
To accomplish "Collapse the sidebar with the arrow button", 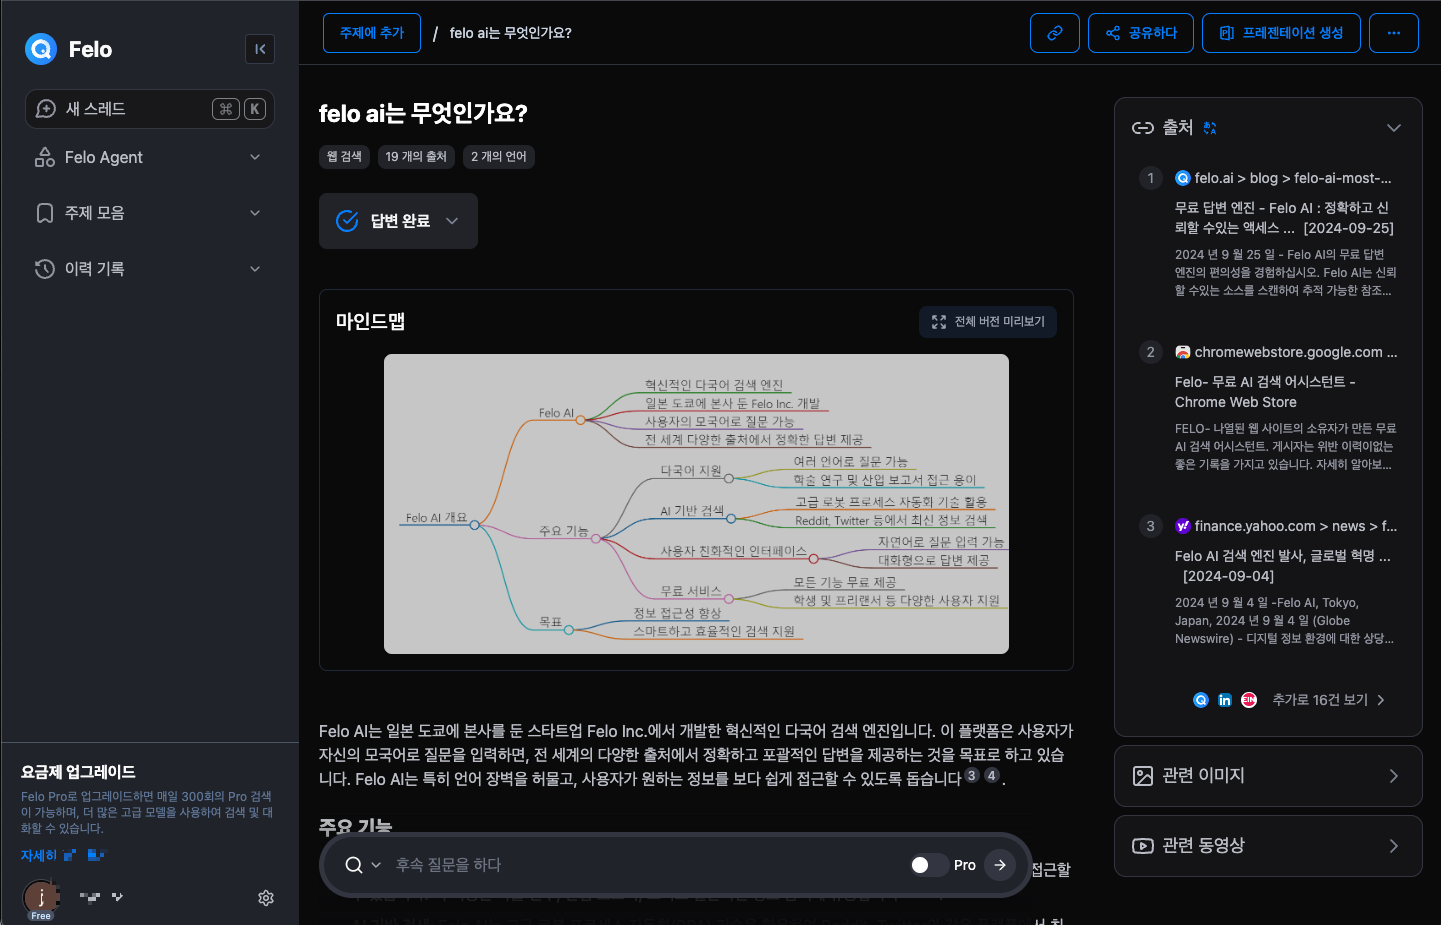I will coord(260,49).
